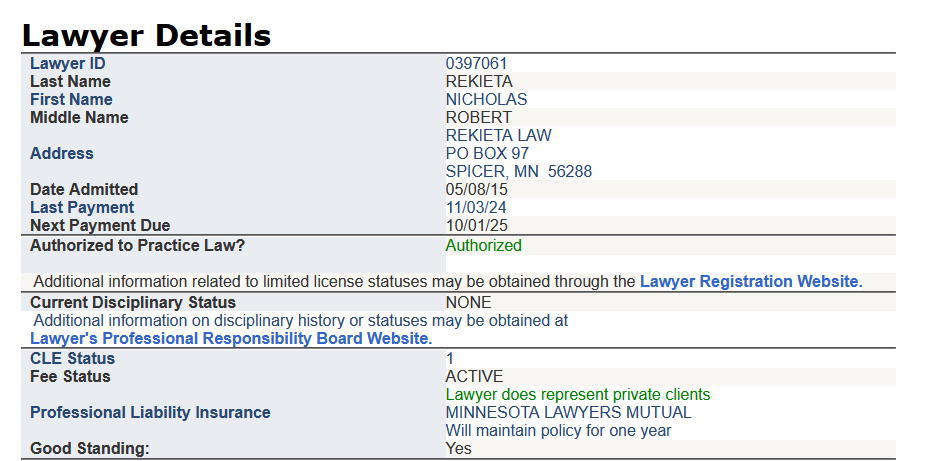Select the admitted date 05/08/15
Viewport: 928px width, 461px height.
tap(476, 189)
